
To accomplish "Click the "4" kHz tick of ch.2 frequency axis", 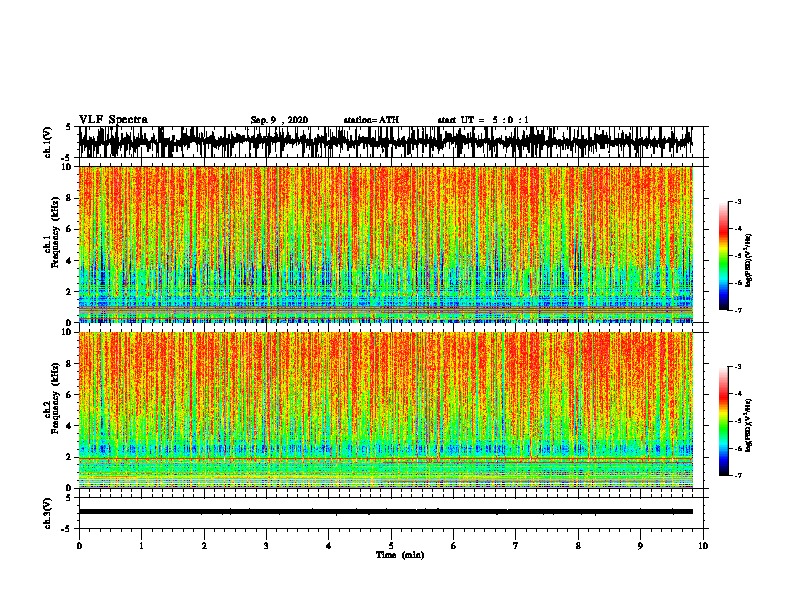I will [71, 426].
